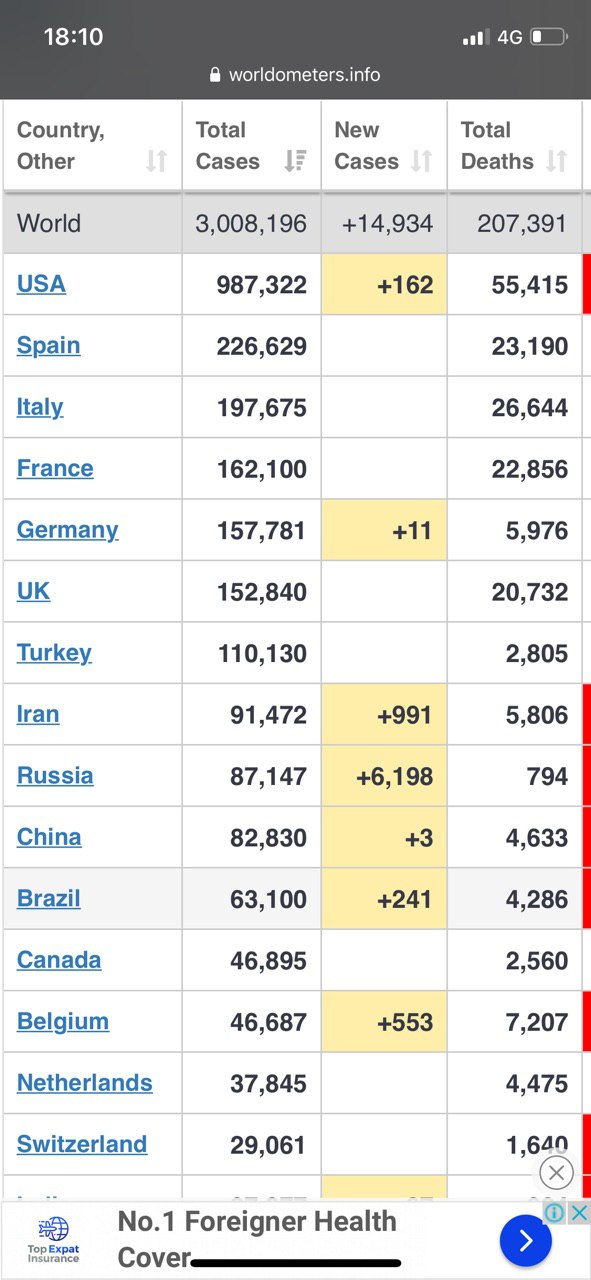Open the Russia country link
Image resolution: width=591 pixels, height=1280 pixels.
point(55,776)
